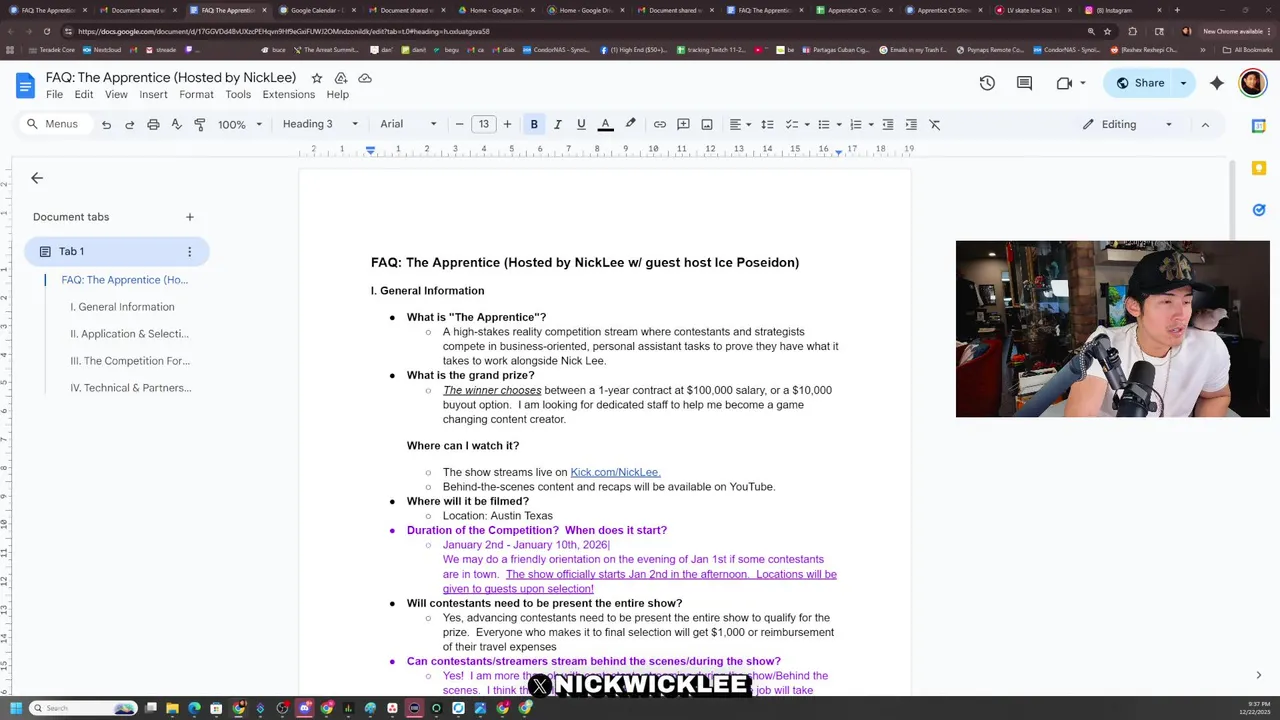The width and height of the screenshot is (1280, 720).
Task: Open the numbered list options arrow
Action: pos(871,124)
